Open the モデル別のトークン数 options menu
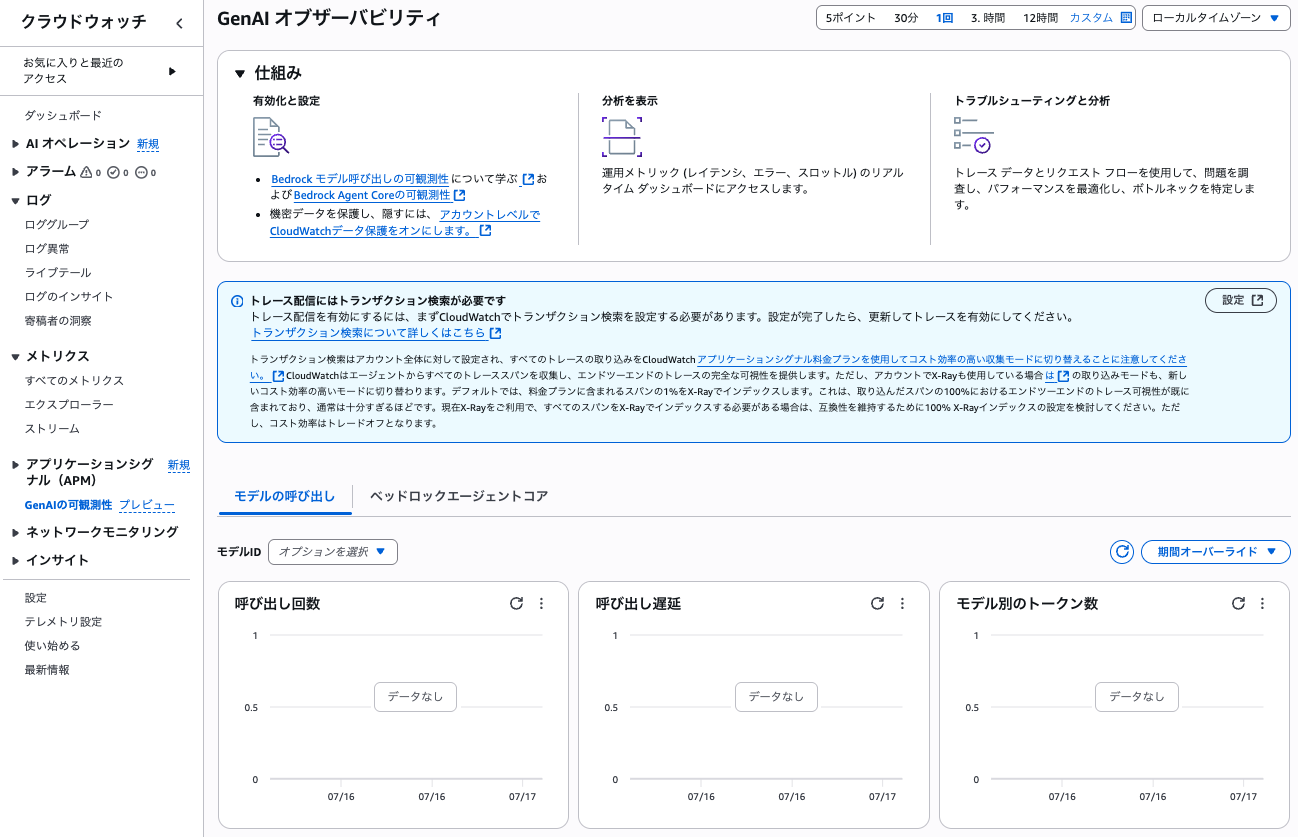This screenshot has height=837, width=1298. tap(1263, 603)
